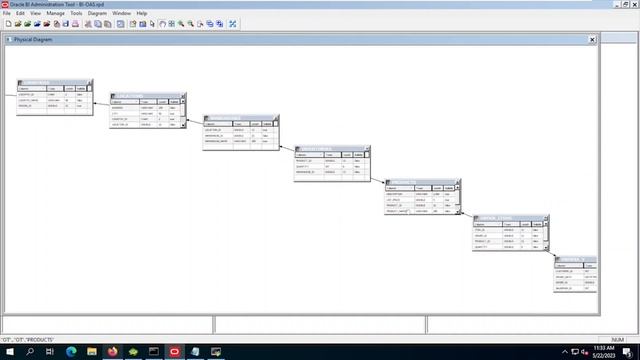Click the pink printer-like toolbar icon

[x=76, y=24]
